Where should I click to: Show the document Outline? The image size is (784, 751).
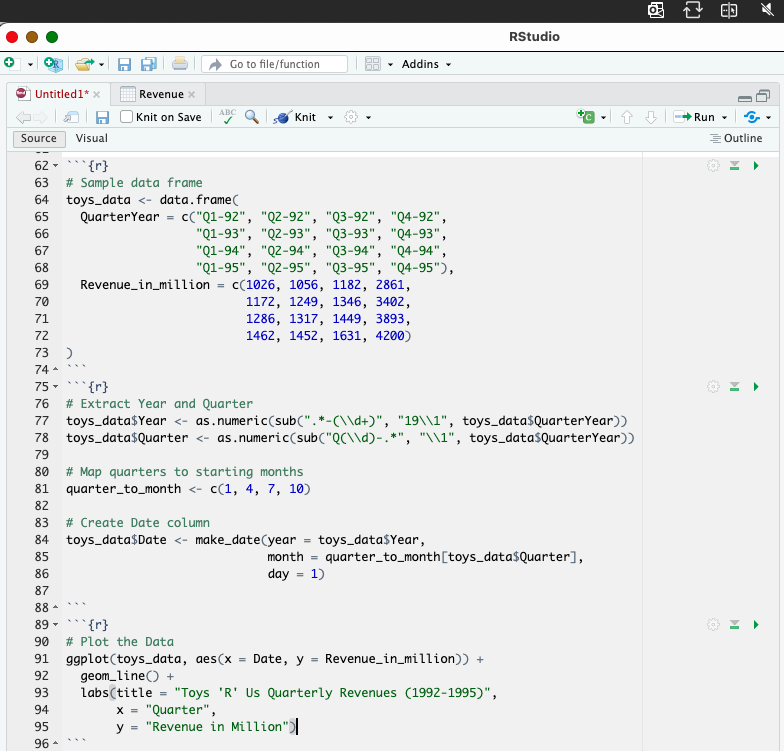736,138
